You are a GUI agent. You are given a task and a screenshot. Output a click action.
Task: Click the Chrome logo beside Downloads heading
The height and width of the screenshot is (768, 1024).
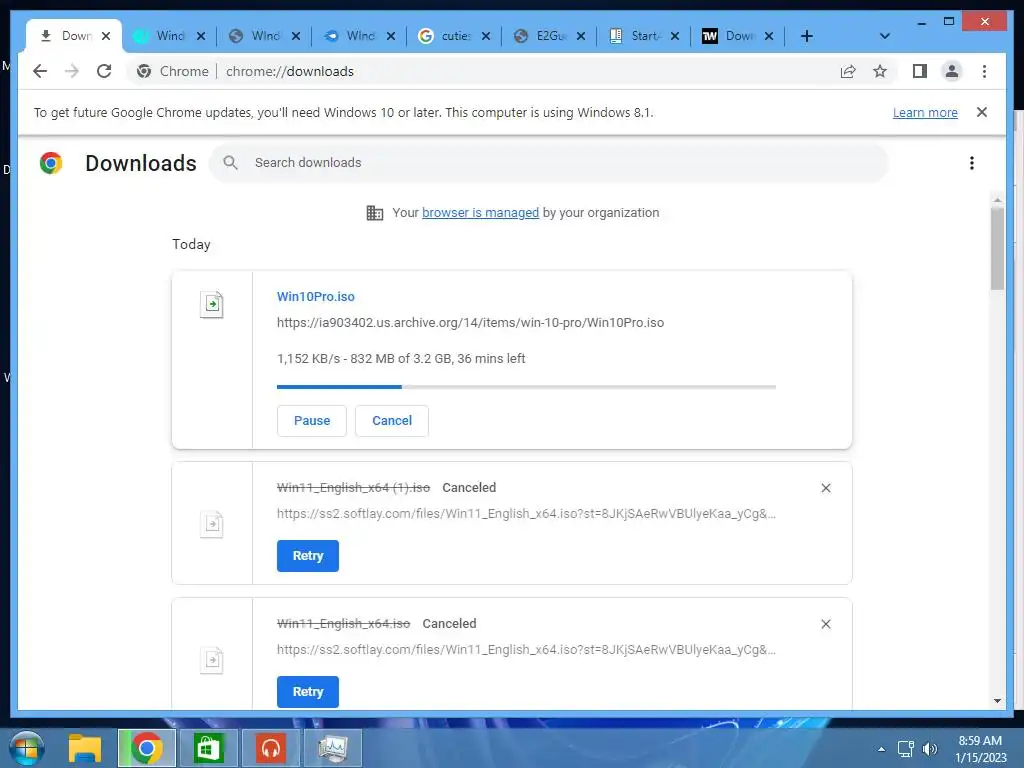(51, 163)
